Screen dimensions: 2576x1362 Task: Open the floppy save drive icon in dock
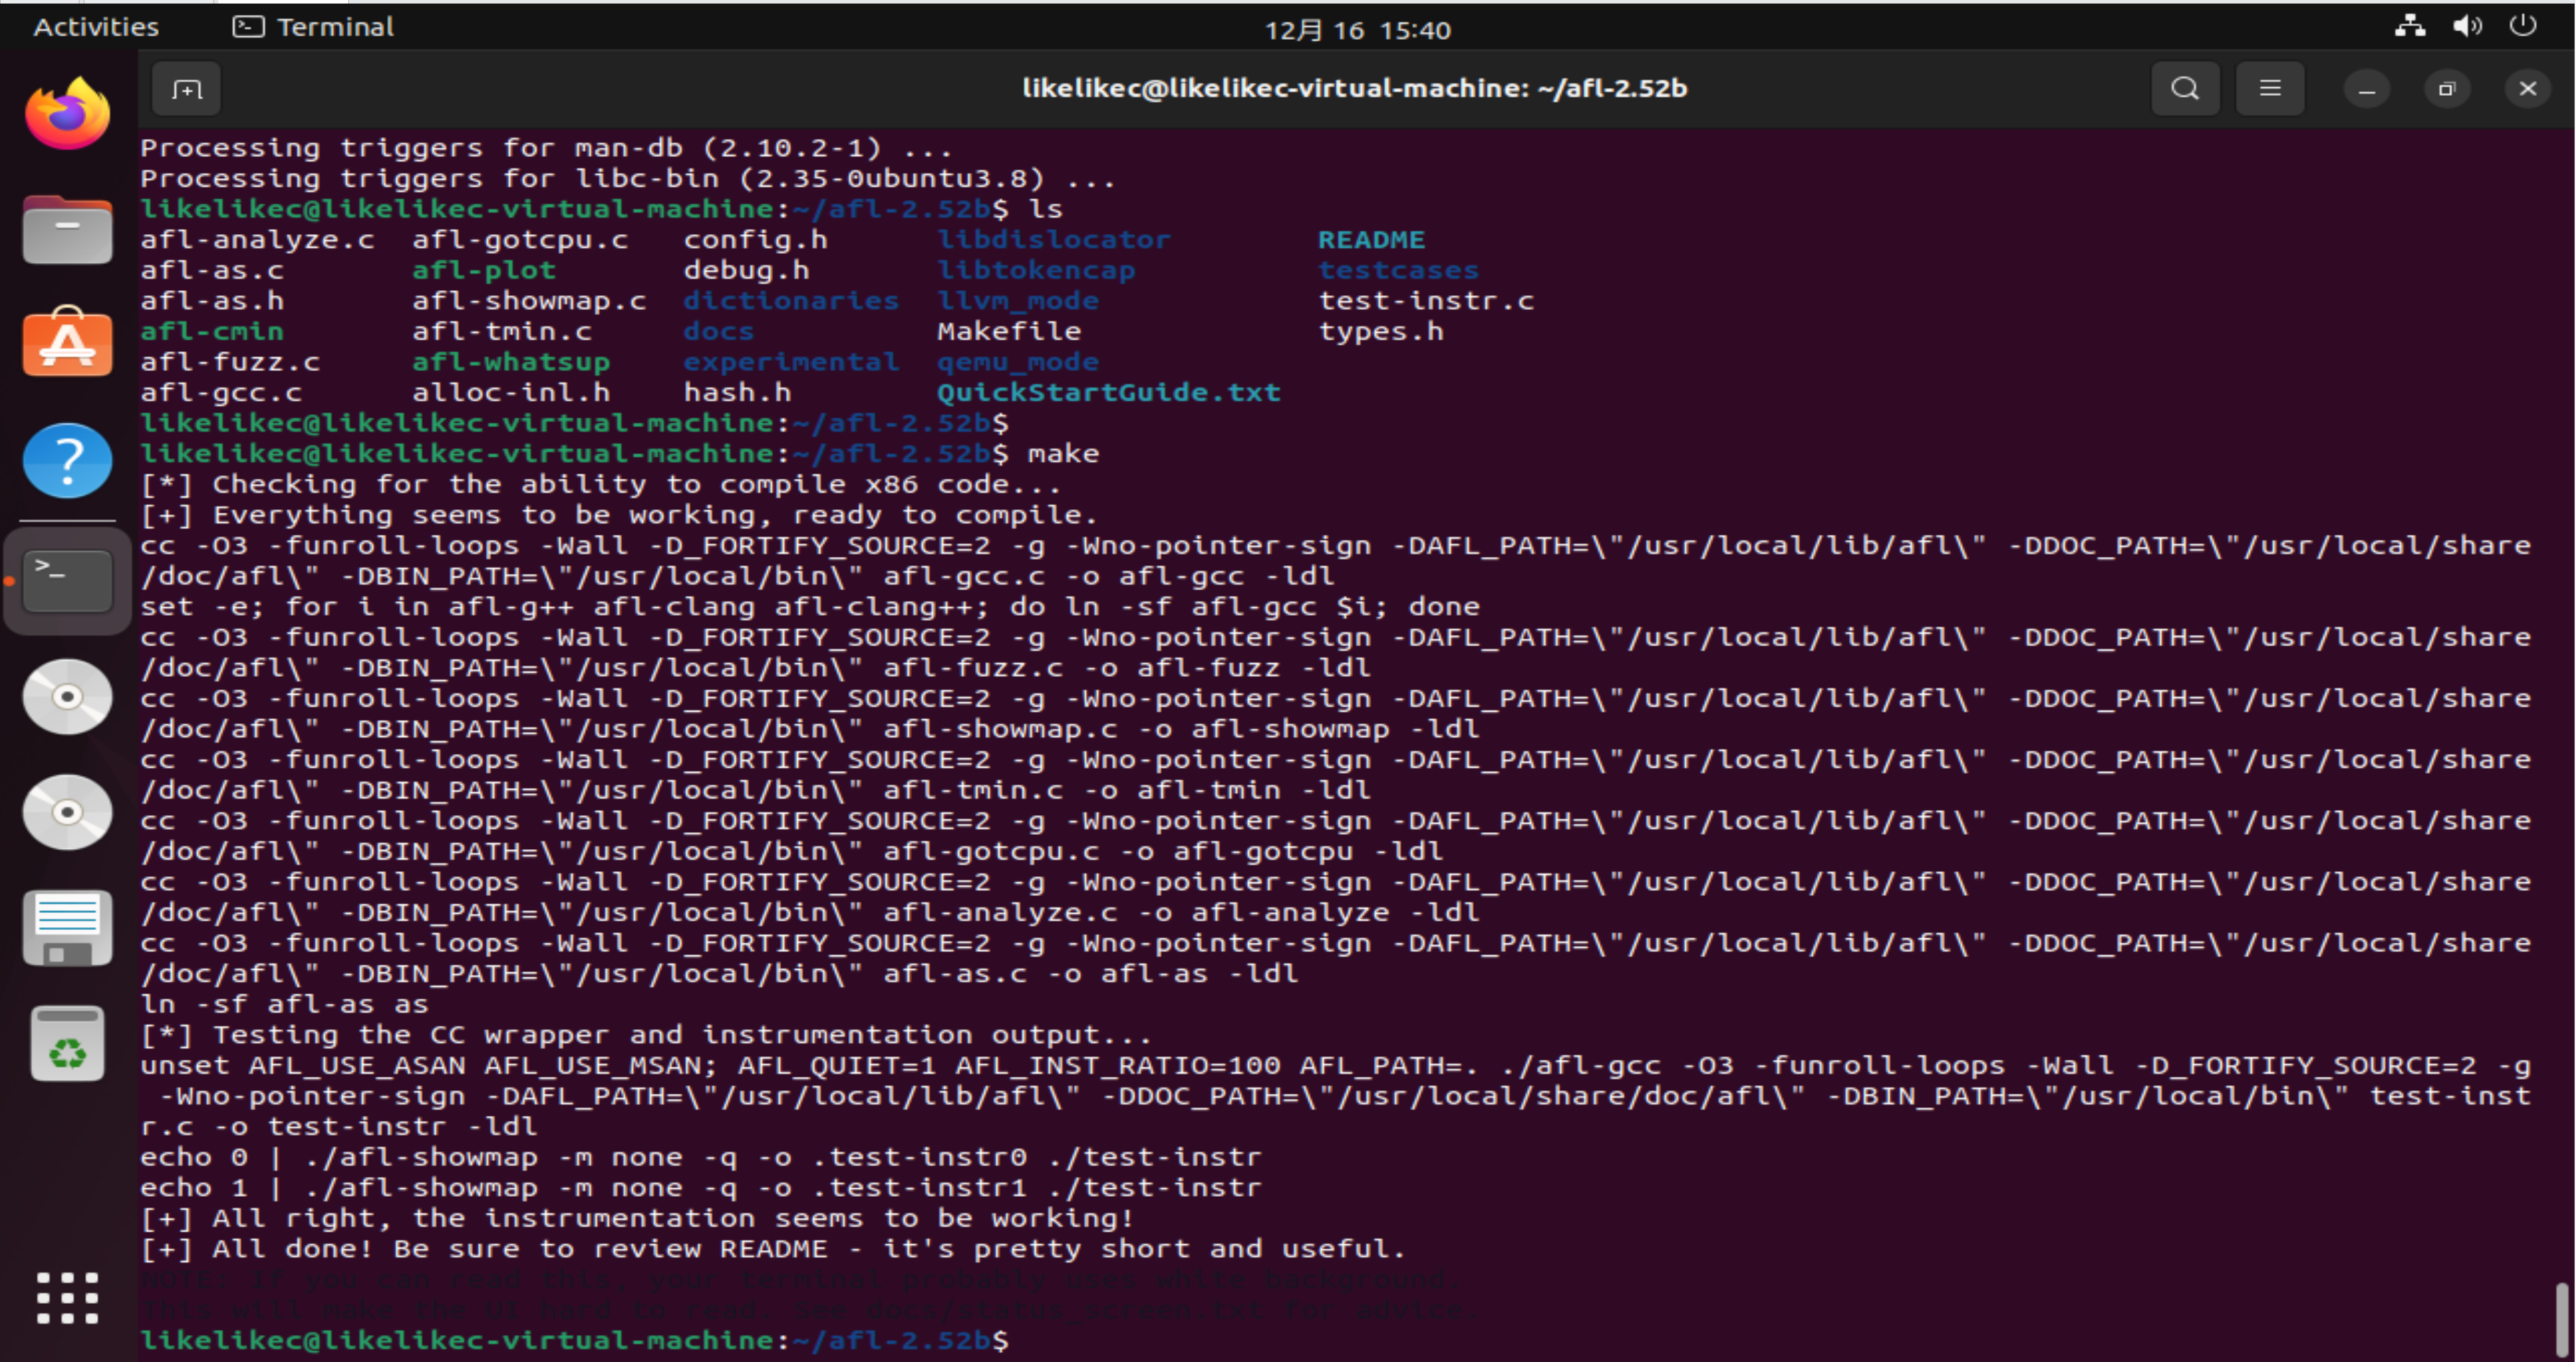67,927
